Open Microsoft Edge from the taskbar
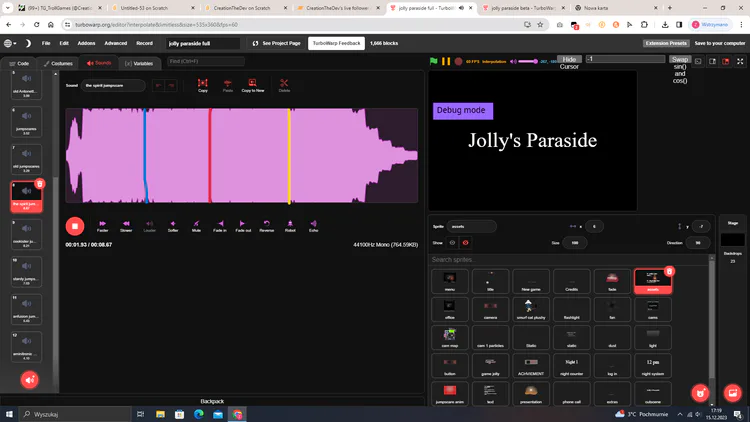 tap(199, 414)
